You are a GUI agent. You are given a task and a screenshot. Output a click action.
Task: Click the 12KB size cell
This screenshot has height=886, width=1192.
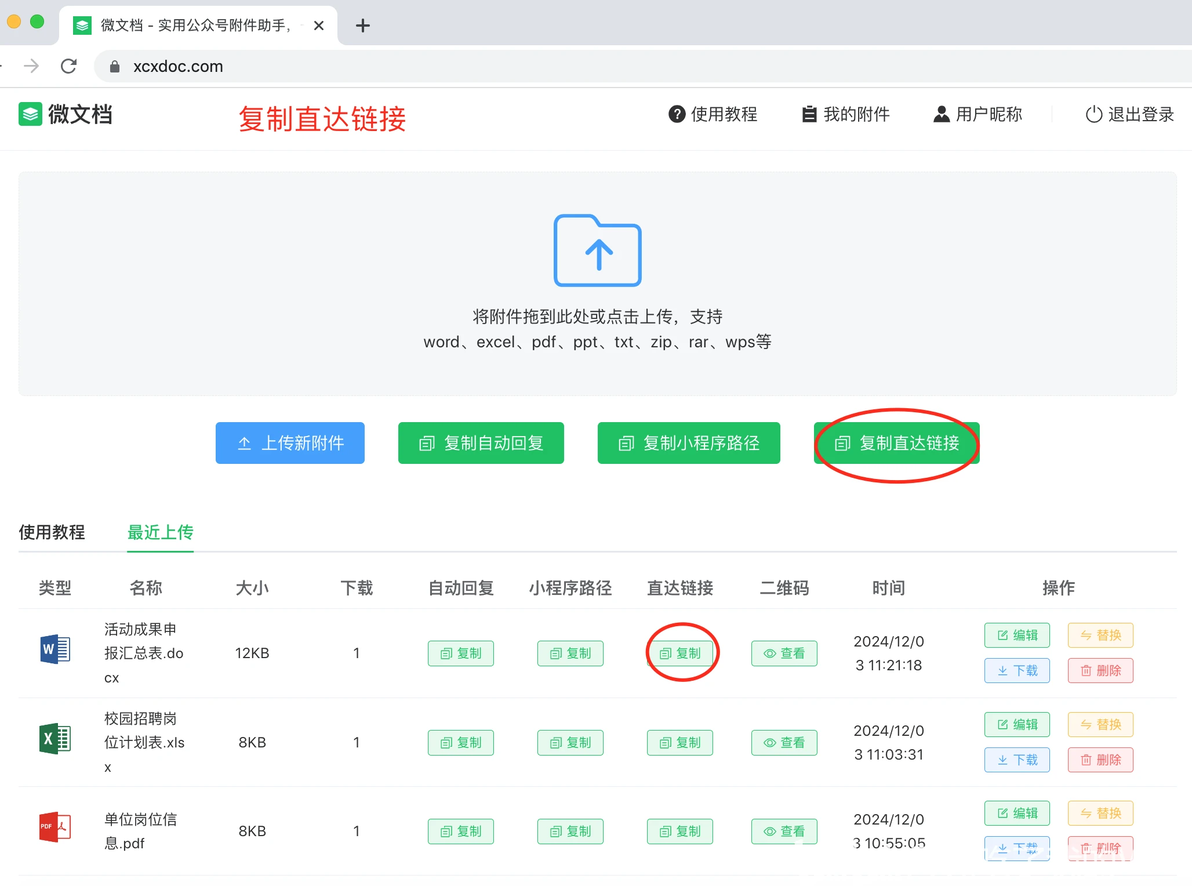coord(252,653)
